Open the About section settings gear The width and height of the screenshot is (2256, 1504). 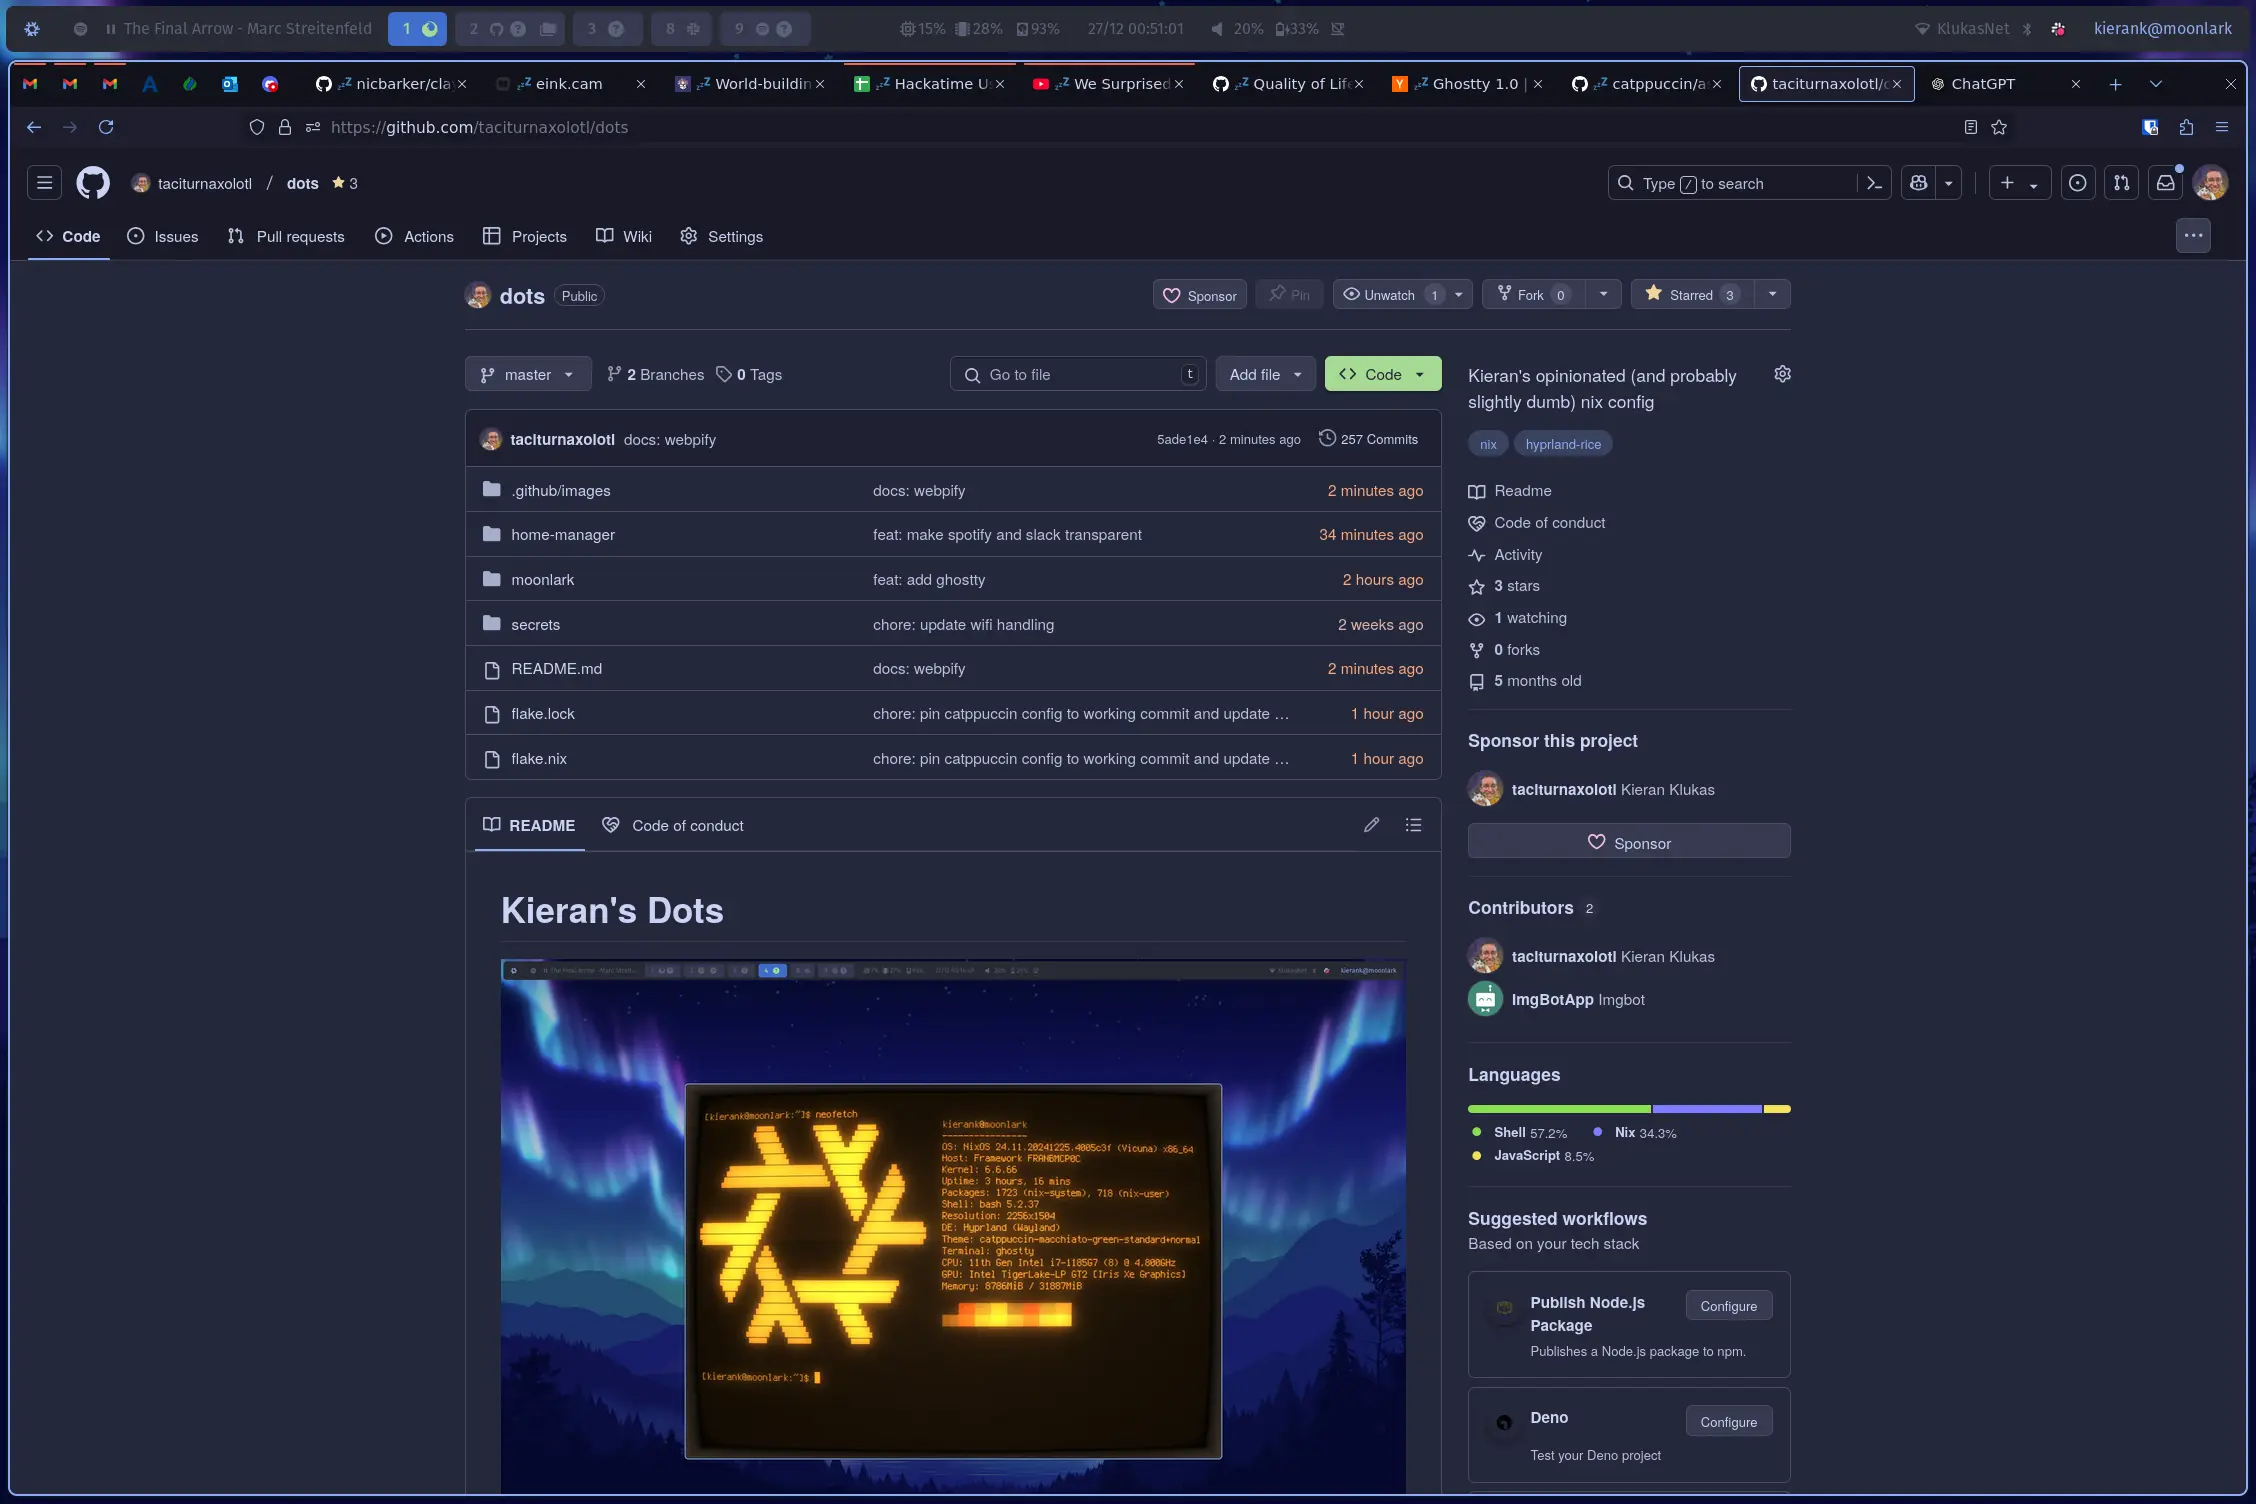(x=1782, y=374)
